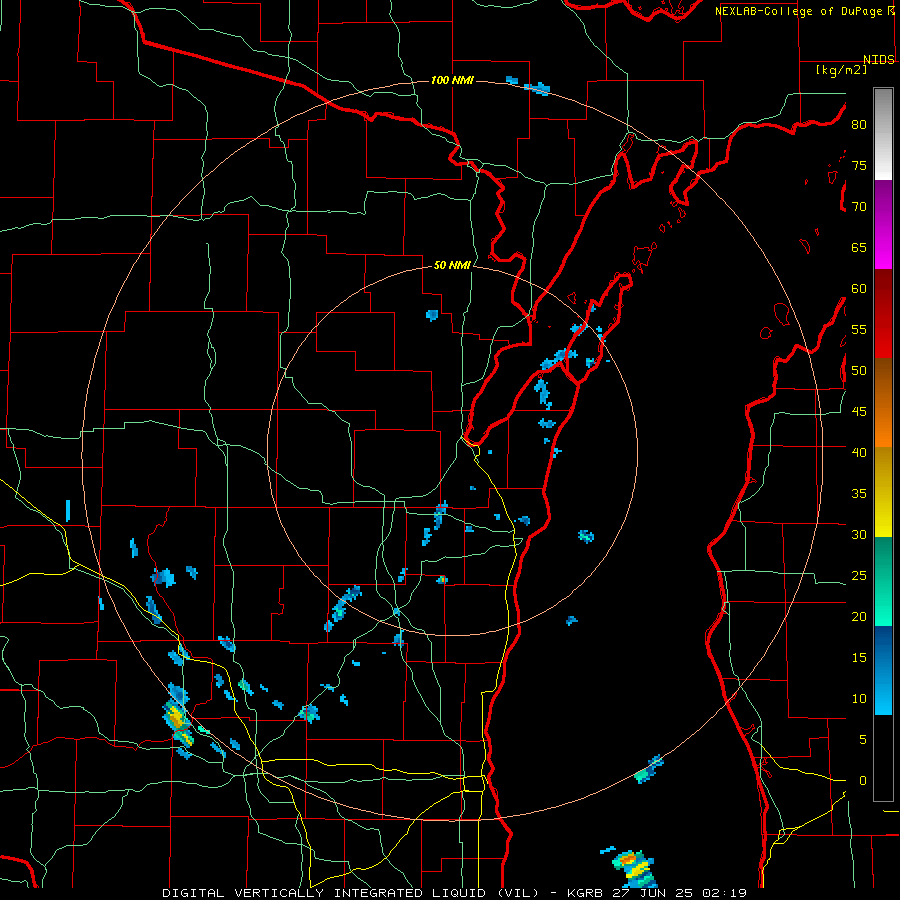This screenshot has width=900, height=900.
Task: Click the scale value 40
Action: 859,453
